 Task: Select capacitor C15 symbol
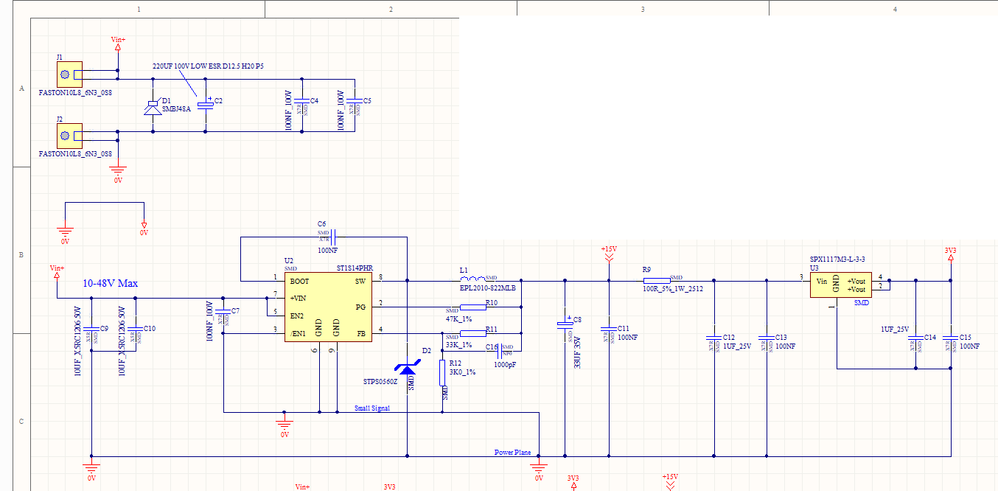tap(951, 338)
